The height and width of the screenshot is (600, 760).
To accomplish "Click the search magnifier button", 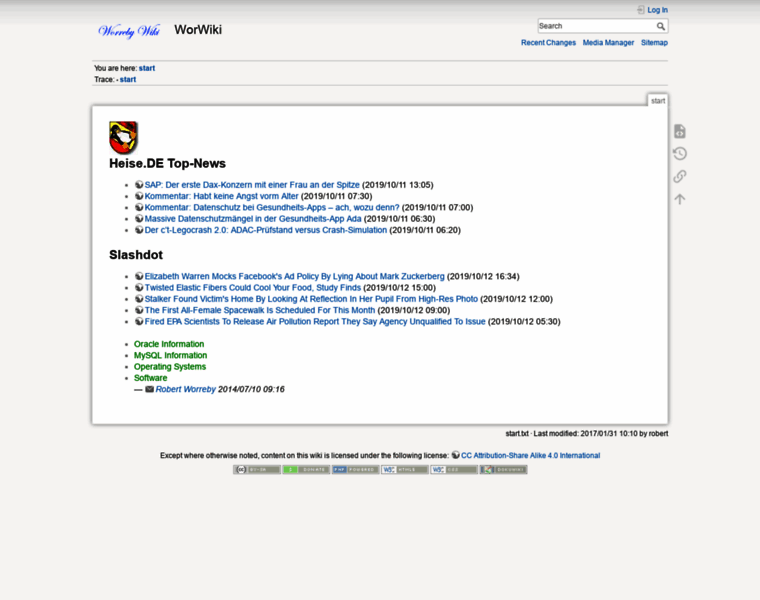I will coord(661,26).
